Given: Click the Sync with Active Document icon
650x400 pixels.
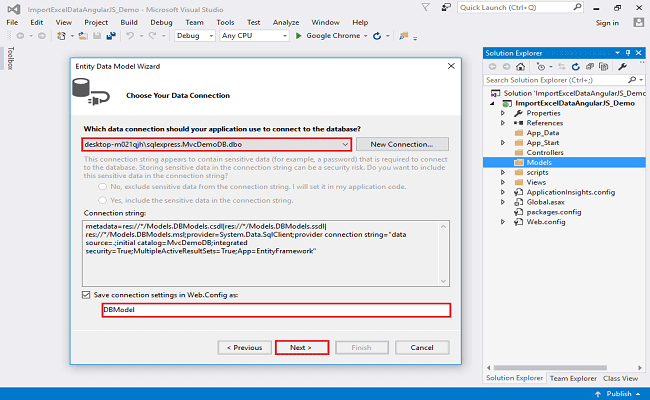Looking at the screenshot, I should point(561,66).
